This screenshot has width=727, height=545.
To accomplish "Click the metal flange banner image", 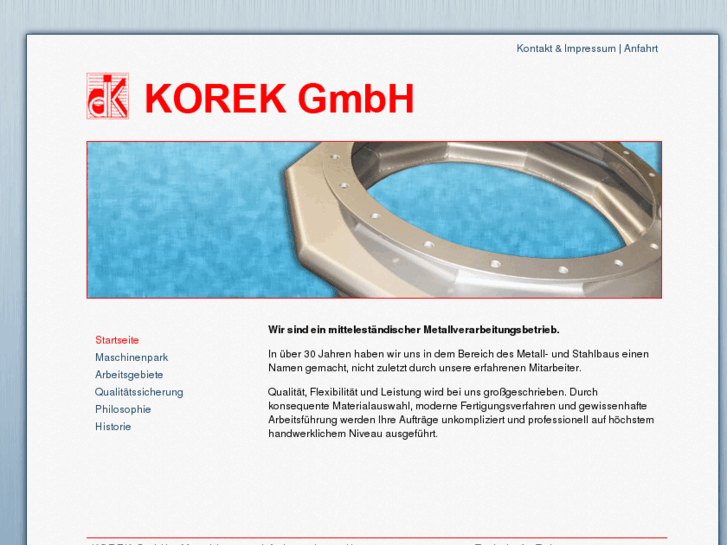I will click(x=374, y=219).
